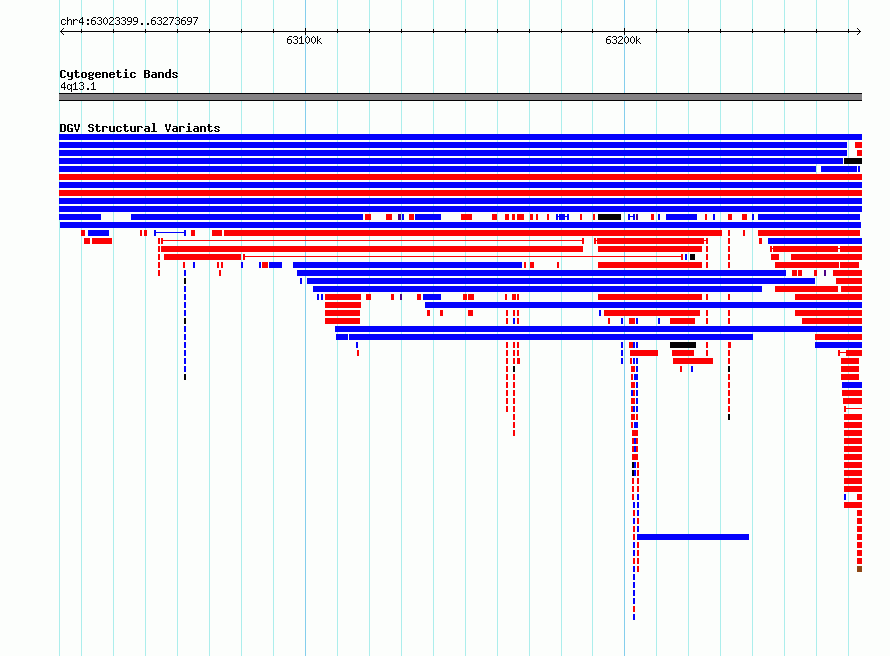Click the topmost blue full-width variant bar
Viewport: 890px width, 656px height.
(460, 137)
